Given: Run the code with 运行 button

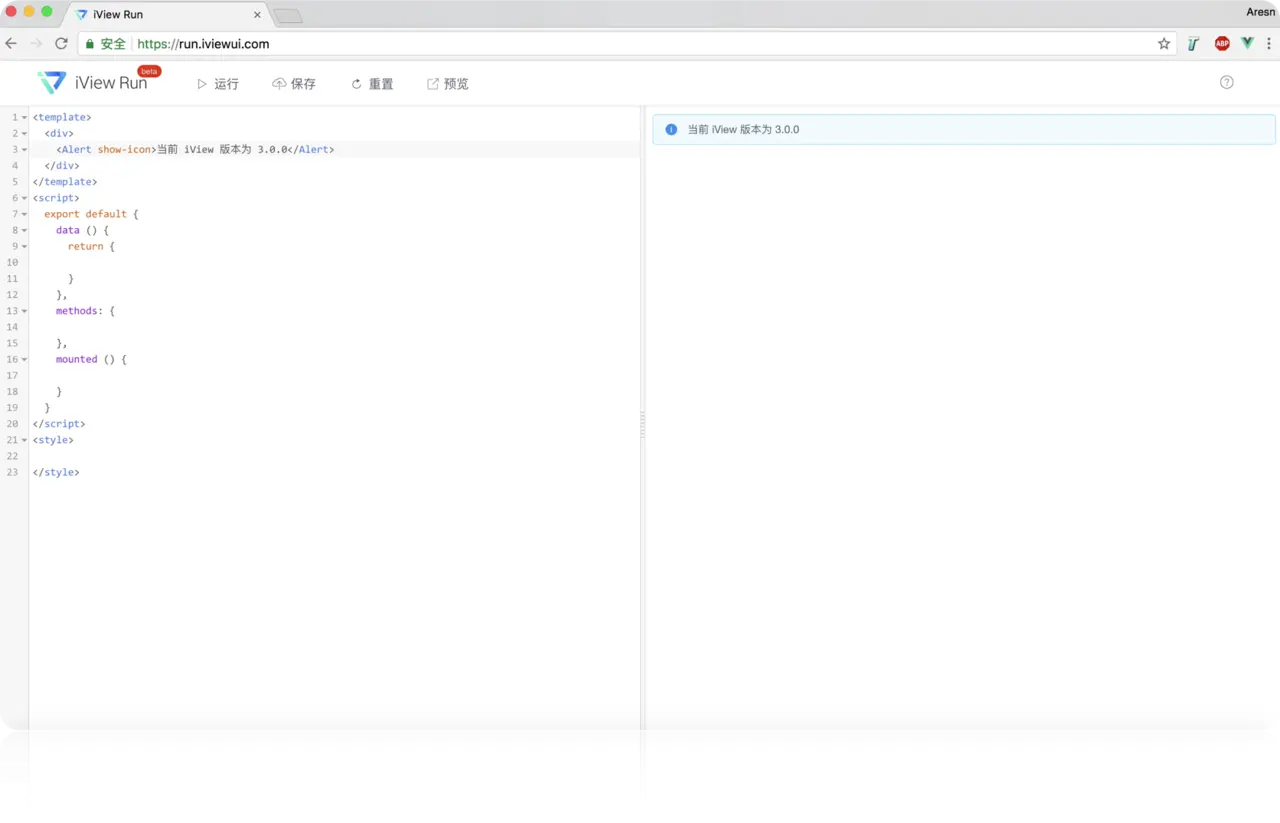Looking at the screenshot, I should 218,84.
